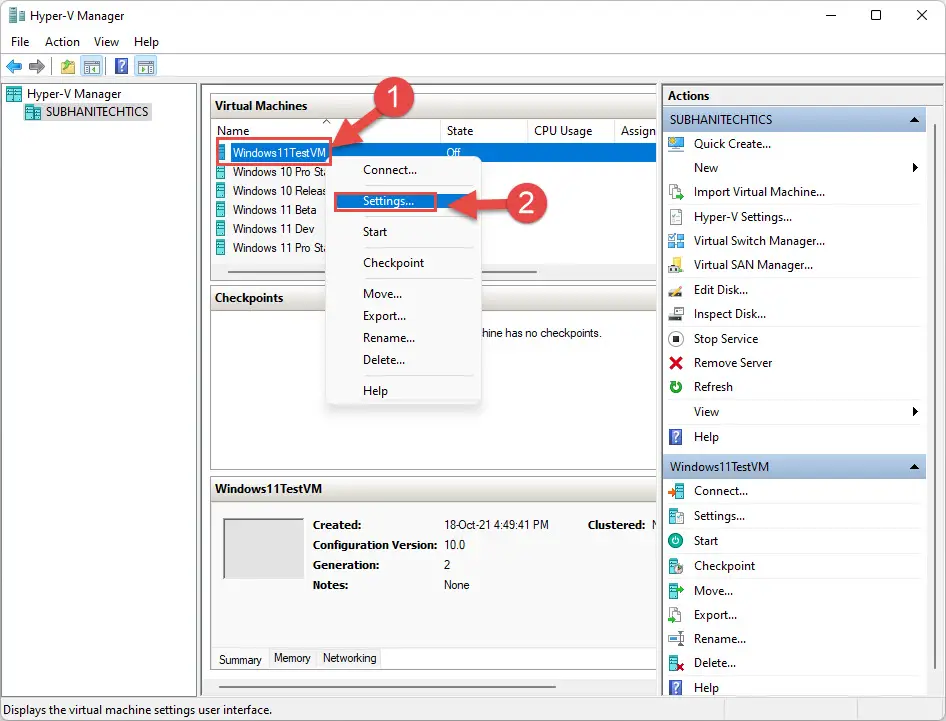Click the Virtual Switch Manager icon
Image resolution: width=946 pixels, height=721 pixels.
coord(676,241)
